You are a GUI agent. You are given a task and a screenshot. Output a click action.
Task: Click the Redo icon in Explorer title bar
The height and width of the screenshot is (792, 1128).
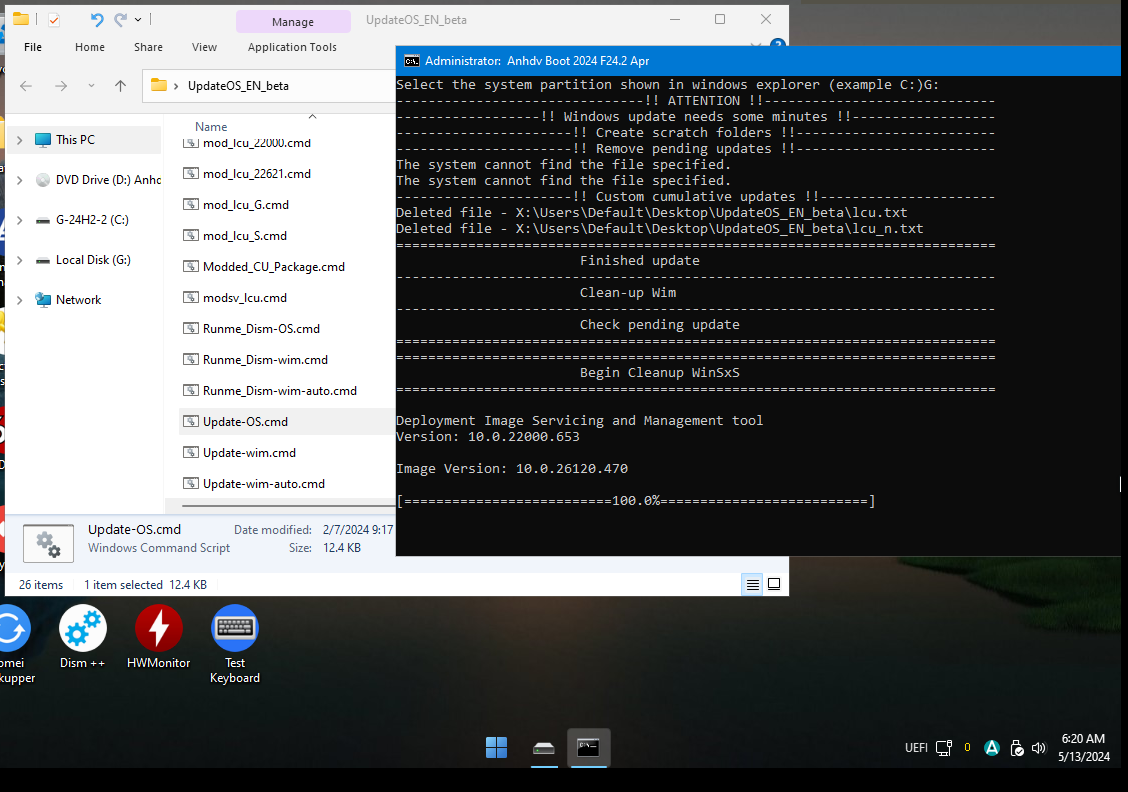click(120, 19)
